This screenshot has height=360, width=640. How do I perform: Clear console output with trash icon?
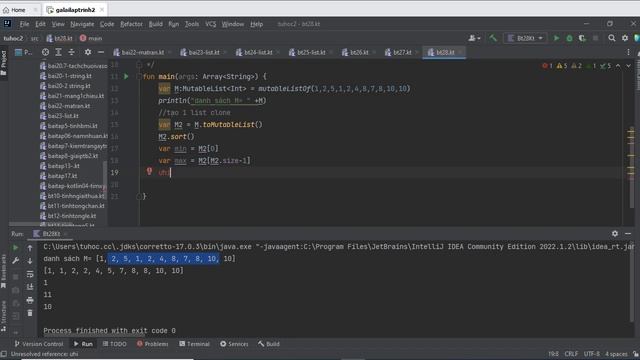(x=30, y=313)
